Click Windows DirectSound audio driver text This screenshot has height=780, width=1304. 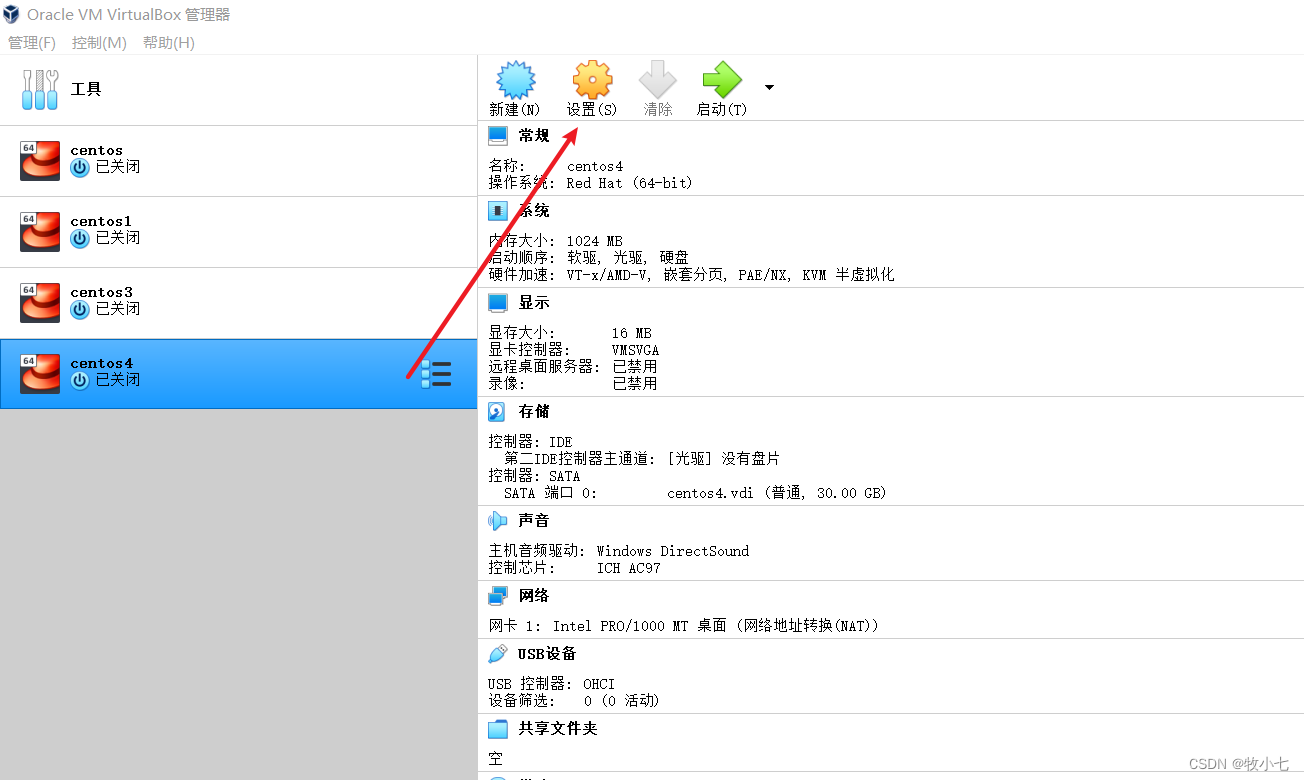(x=672, y=551)
